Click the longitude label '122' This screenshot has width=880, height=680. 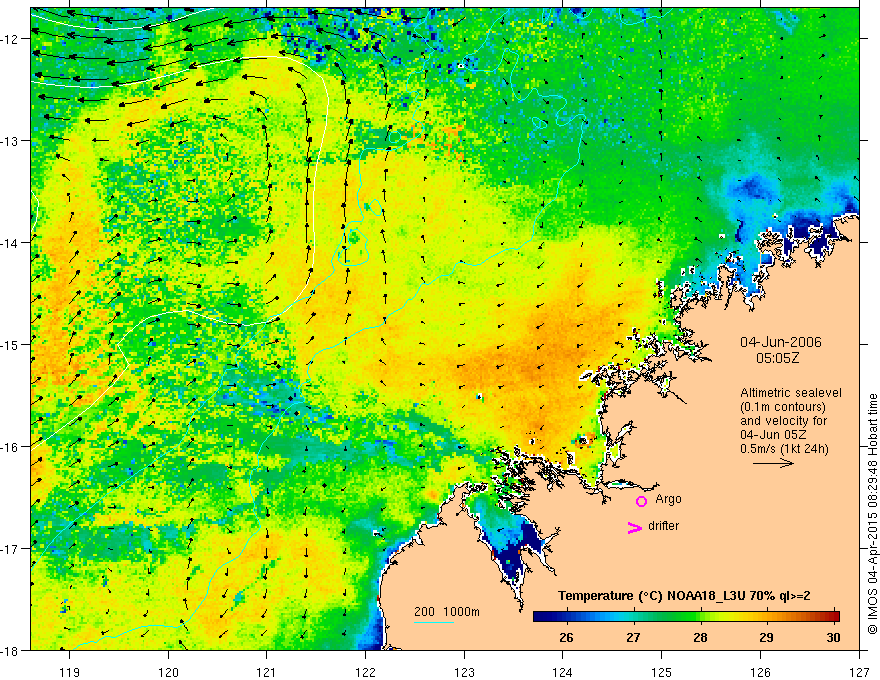click(x=365, y=672)
